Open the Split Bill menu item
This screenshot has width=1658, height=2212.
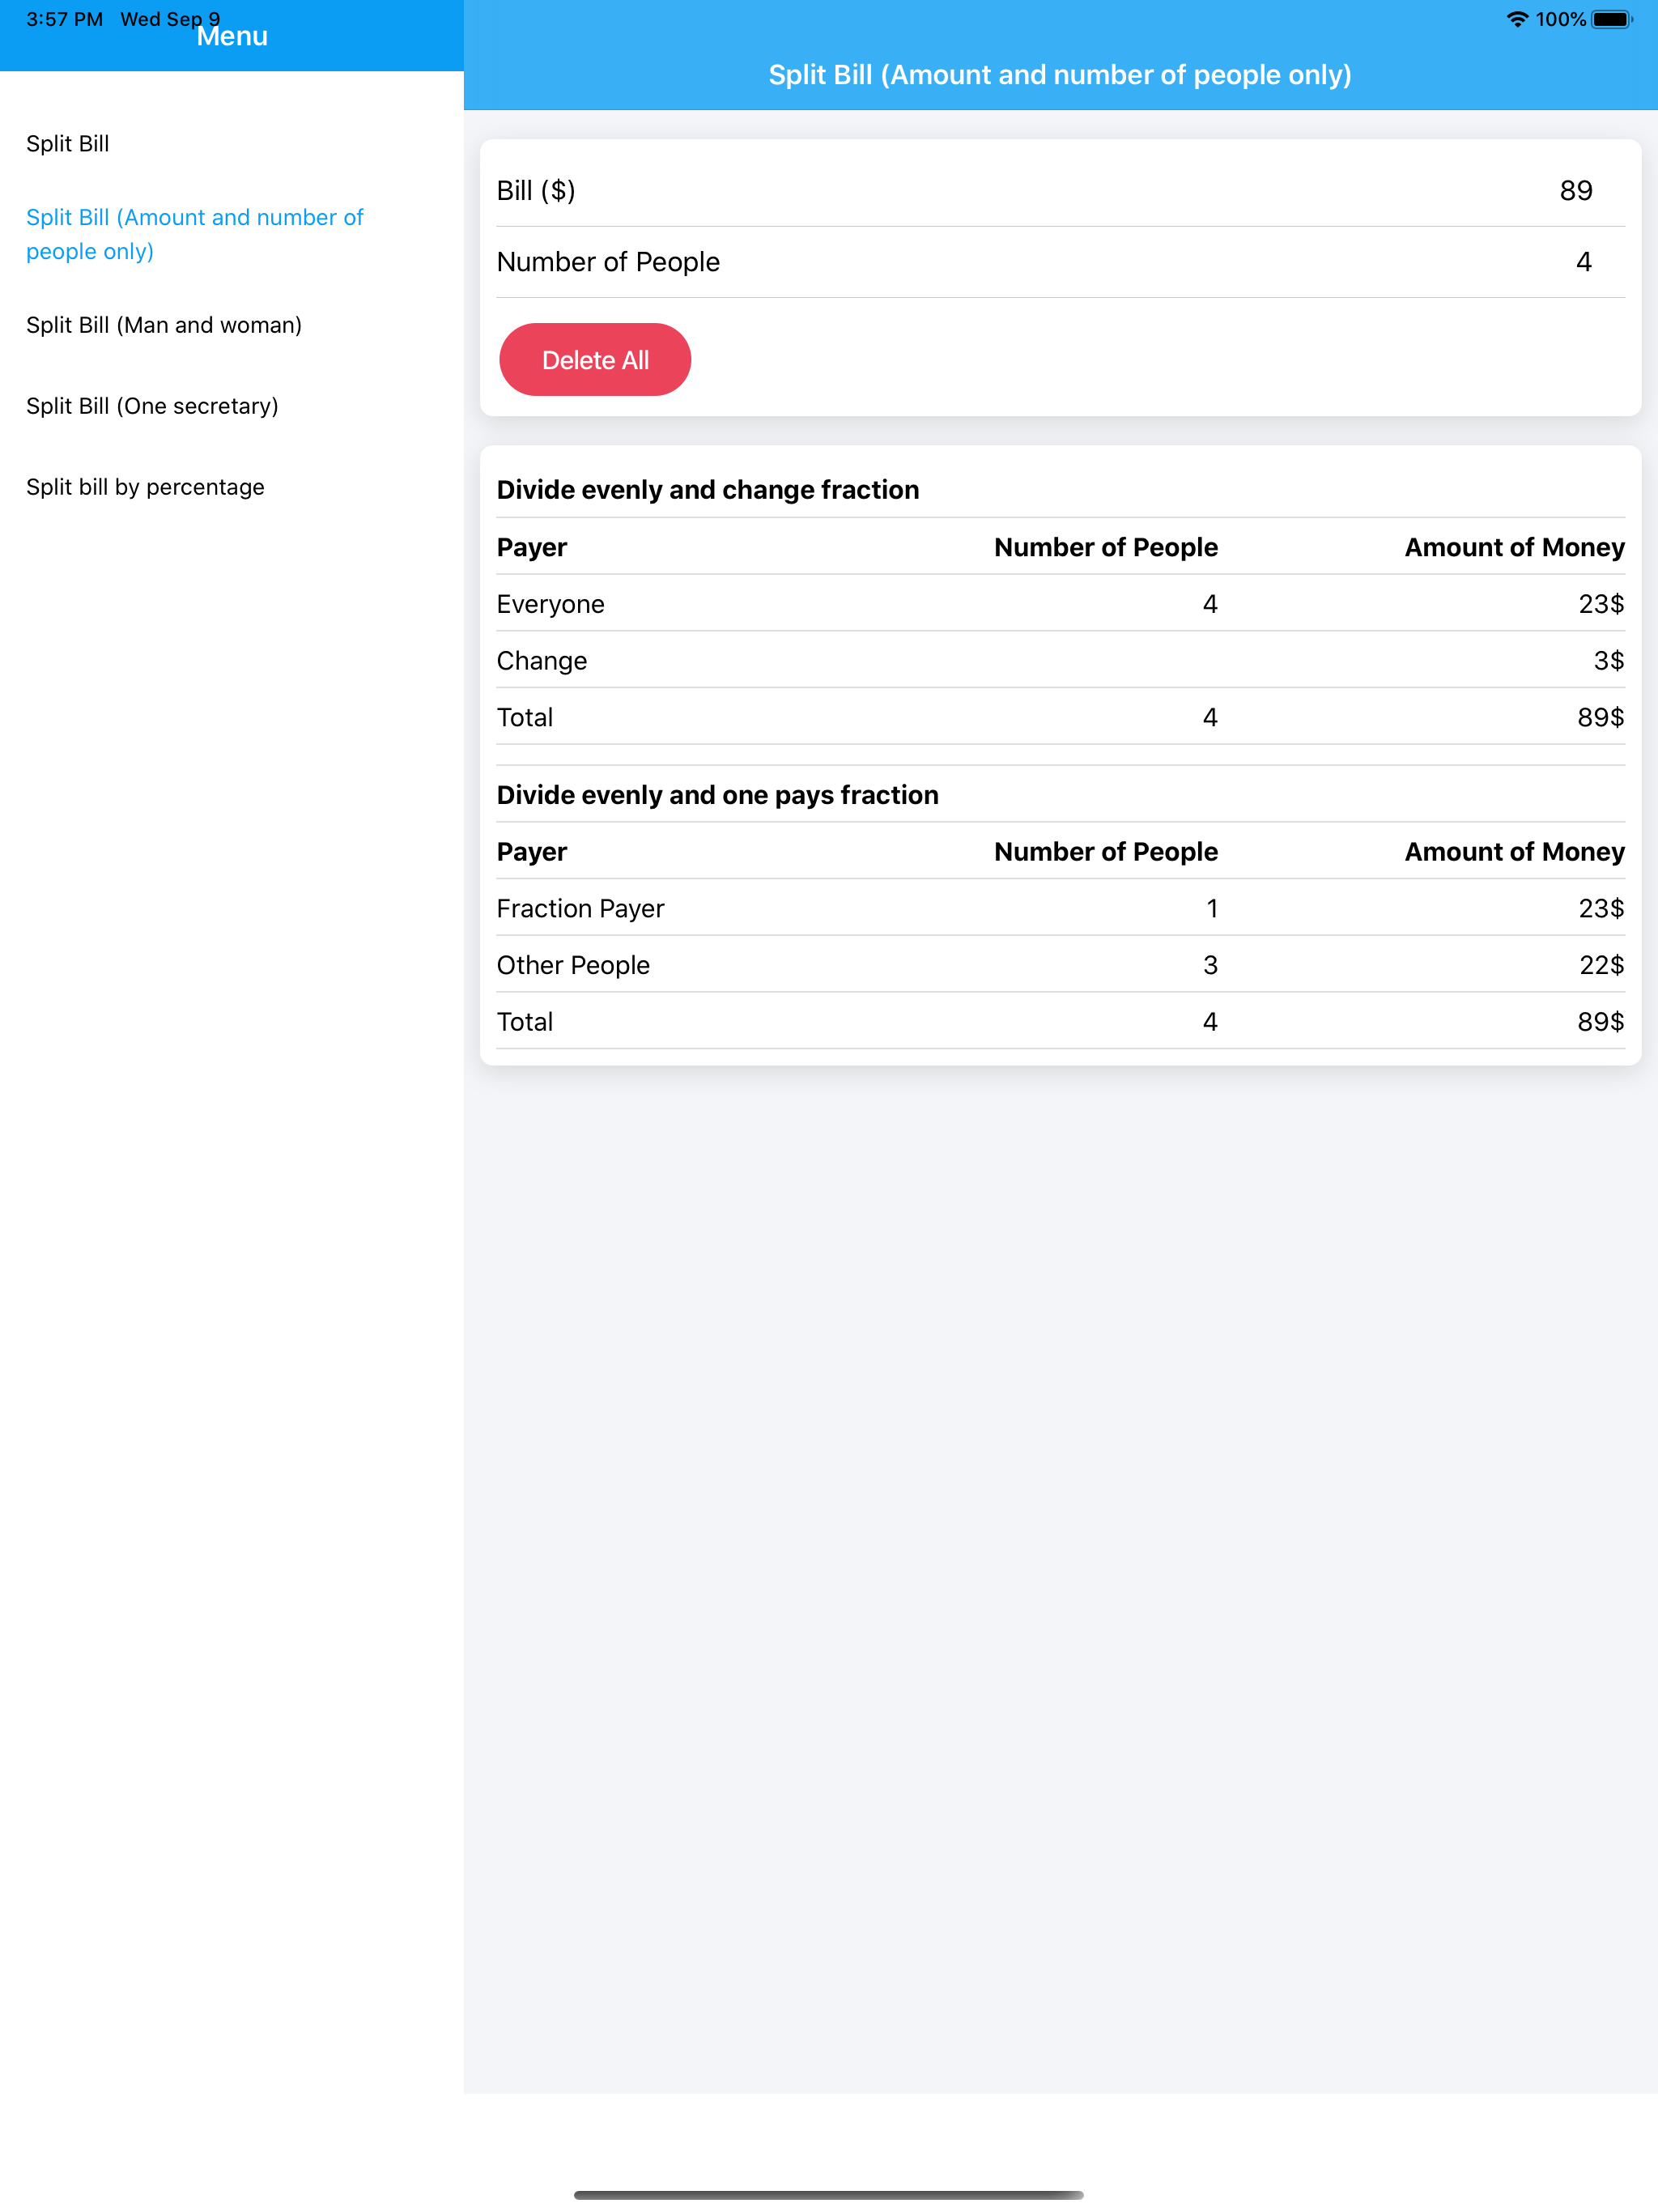point(68,144)
